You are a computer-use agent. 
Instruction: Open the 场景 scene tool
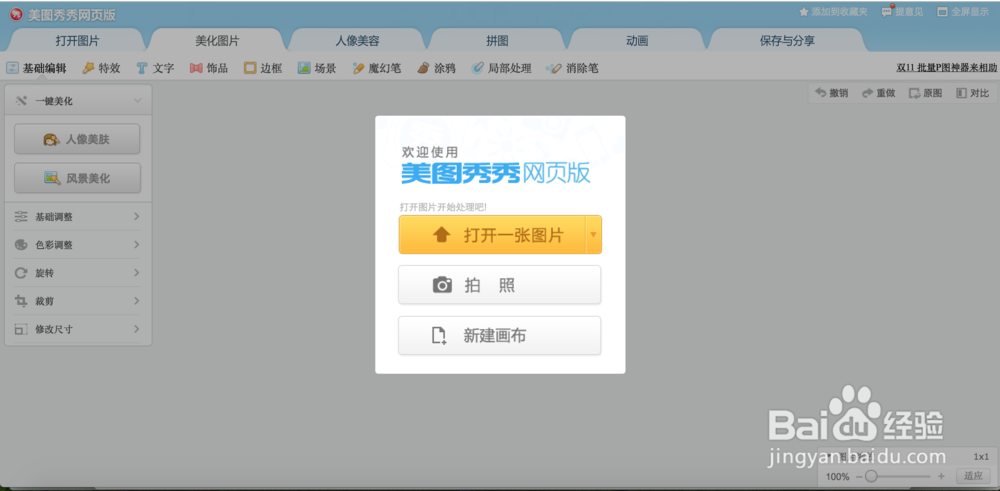tap(317, 68)
